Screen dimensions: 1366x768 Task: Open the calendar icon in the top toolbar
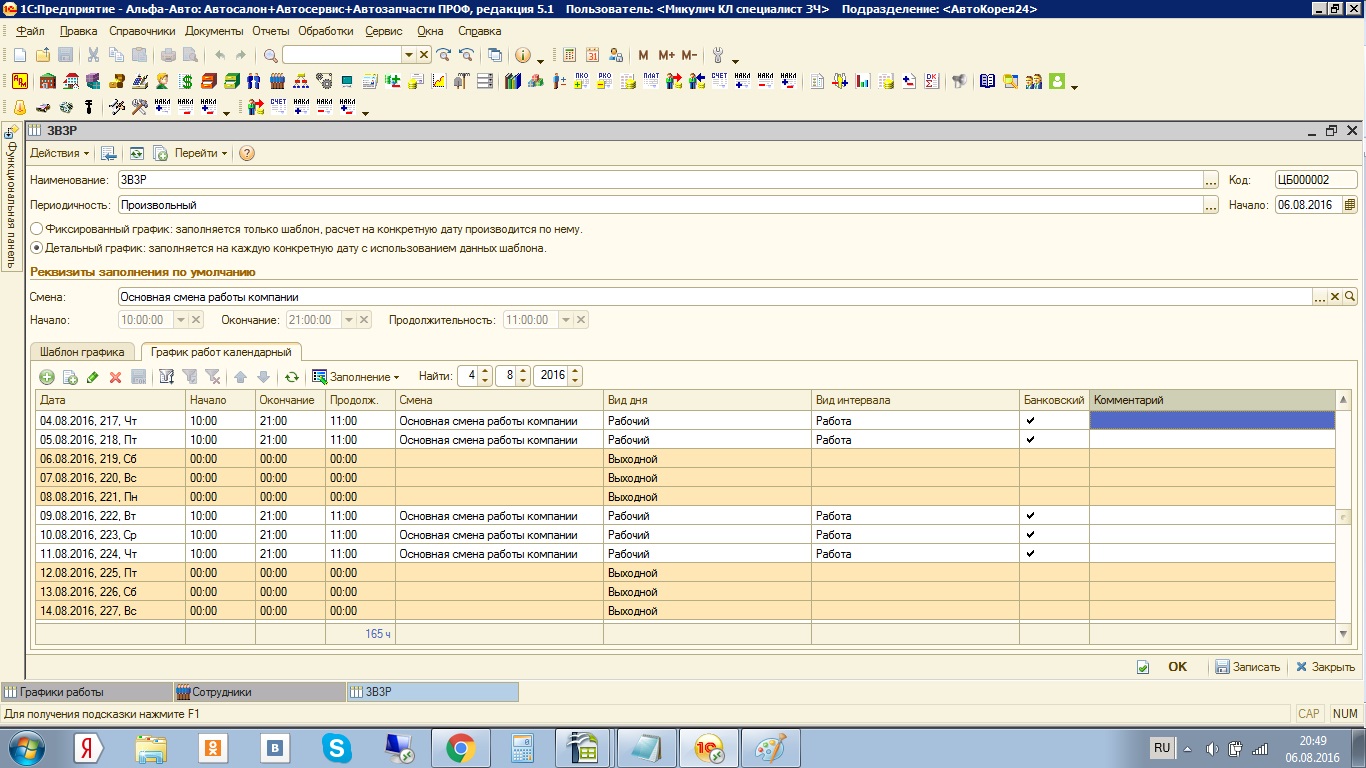[x=592, y=55]
